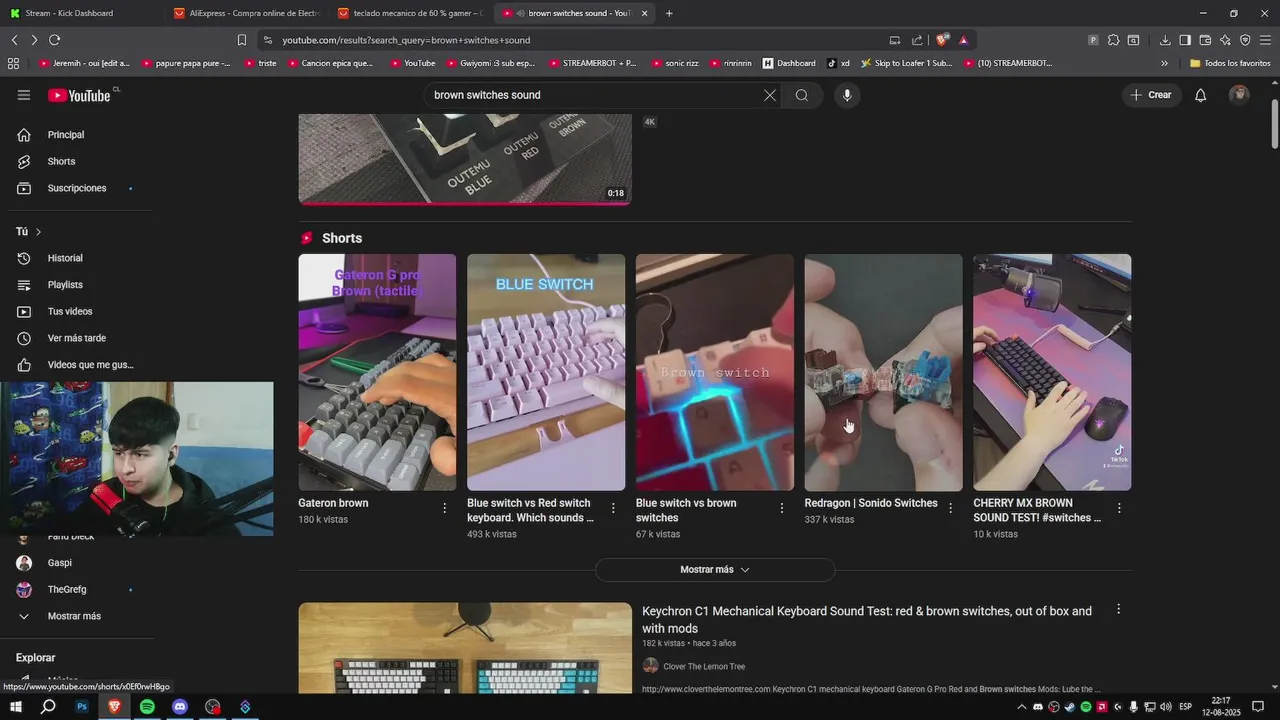Image resolution: width=1280 pixels, height=720 pixels.
Task: Start voice search with the microphone icon
Action: pyautogui.click(x=847, y=95)
